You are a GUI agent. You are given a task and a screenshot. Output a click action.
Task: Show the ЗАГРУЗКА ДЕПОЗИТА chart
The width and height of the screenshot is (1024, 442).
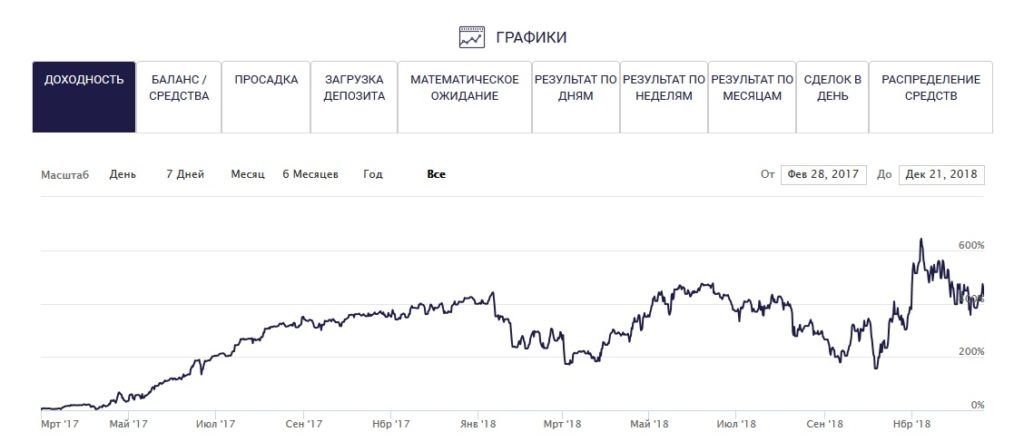(354, 97)
